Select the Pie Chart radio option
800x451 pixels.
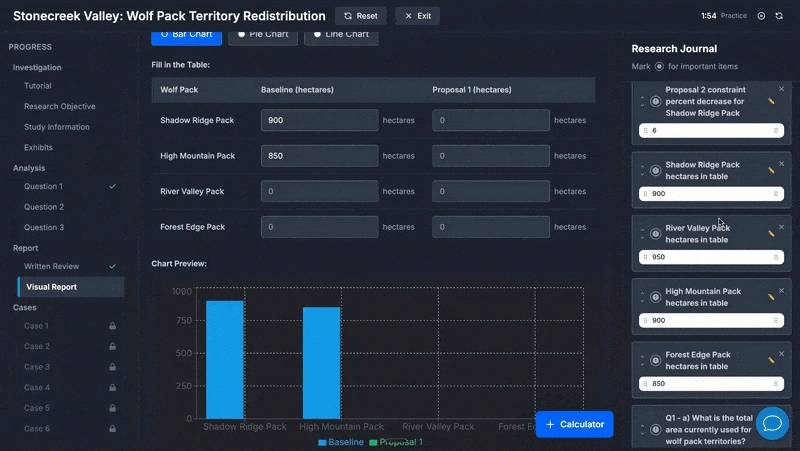[x=262, y=34]
